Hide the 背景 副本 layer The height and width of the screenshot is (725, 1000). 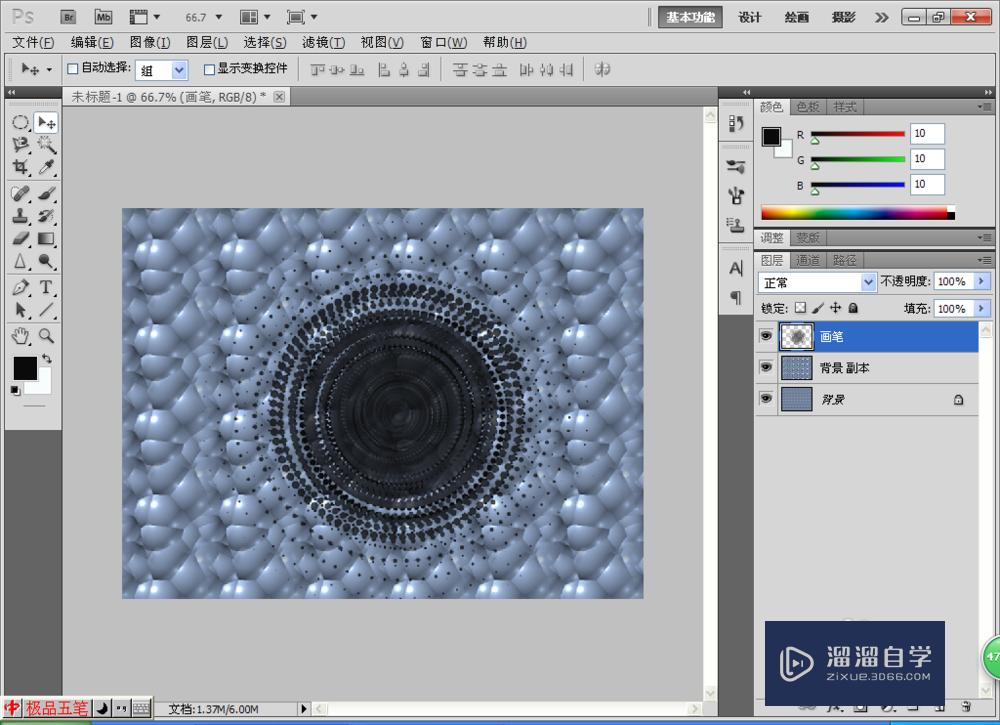[x=766, y=368]
